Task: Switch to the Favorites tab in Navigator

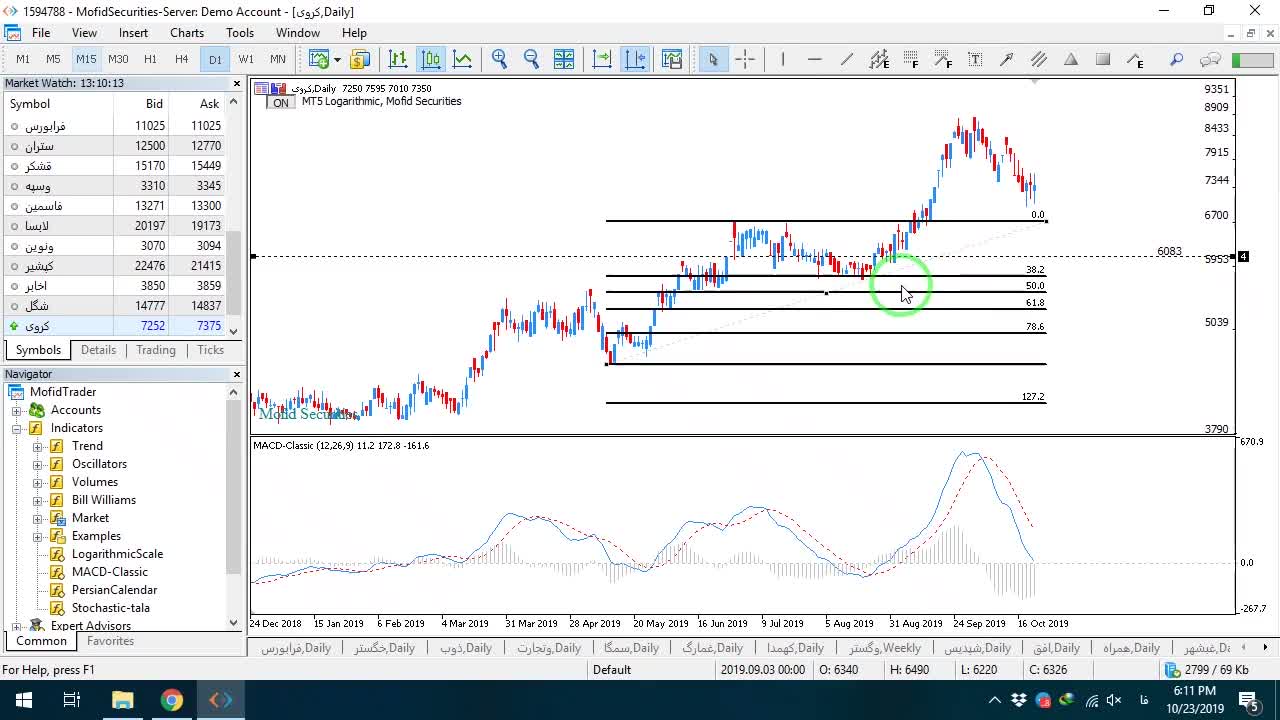Action: tap(110, 641)
